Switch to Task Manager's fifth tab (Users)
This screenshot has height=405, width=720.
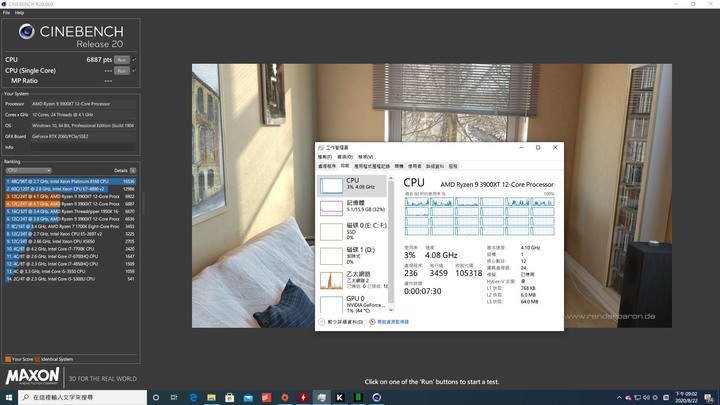point(415,166)
